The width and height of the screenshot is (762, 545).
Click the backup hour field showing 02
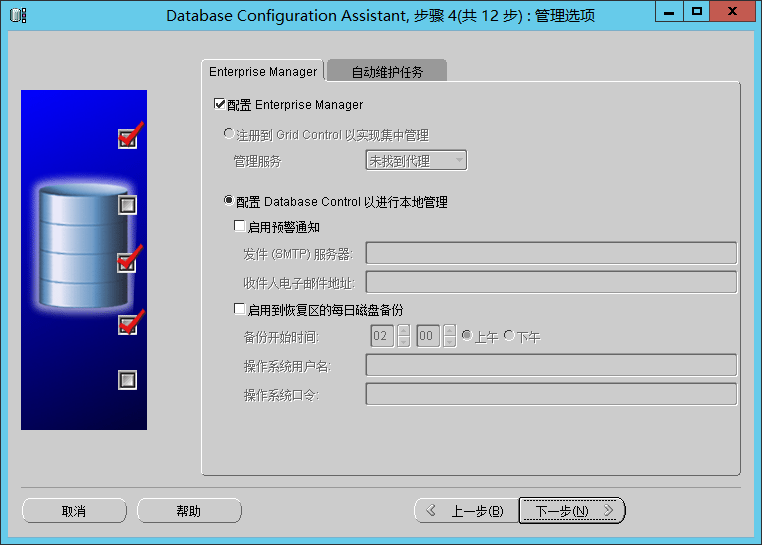[382, 336]
